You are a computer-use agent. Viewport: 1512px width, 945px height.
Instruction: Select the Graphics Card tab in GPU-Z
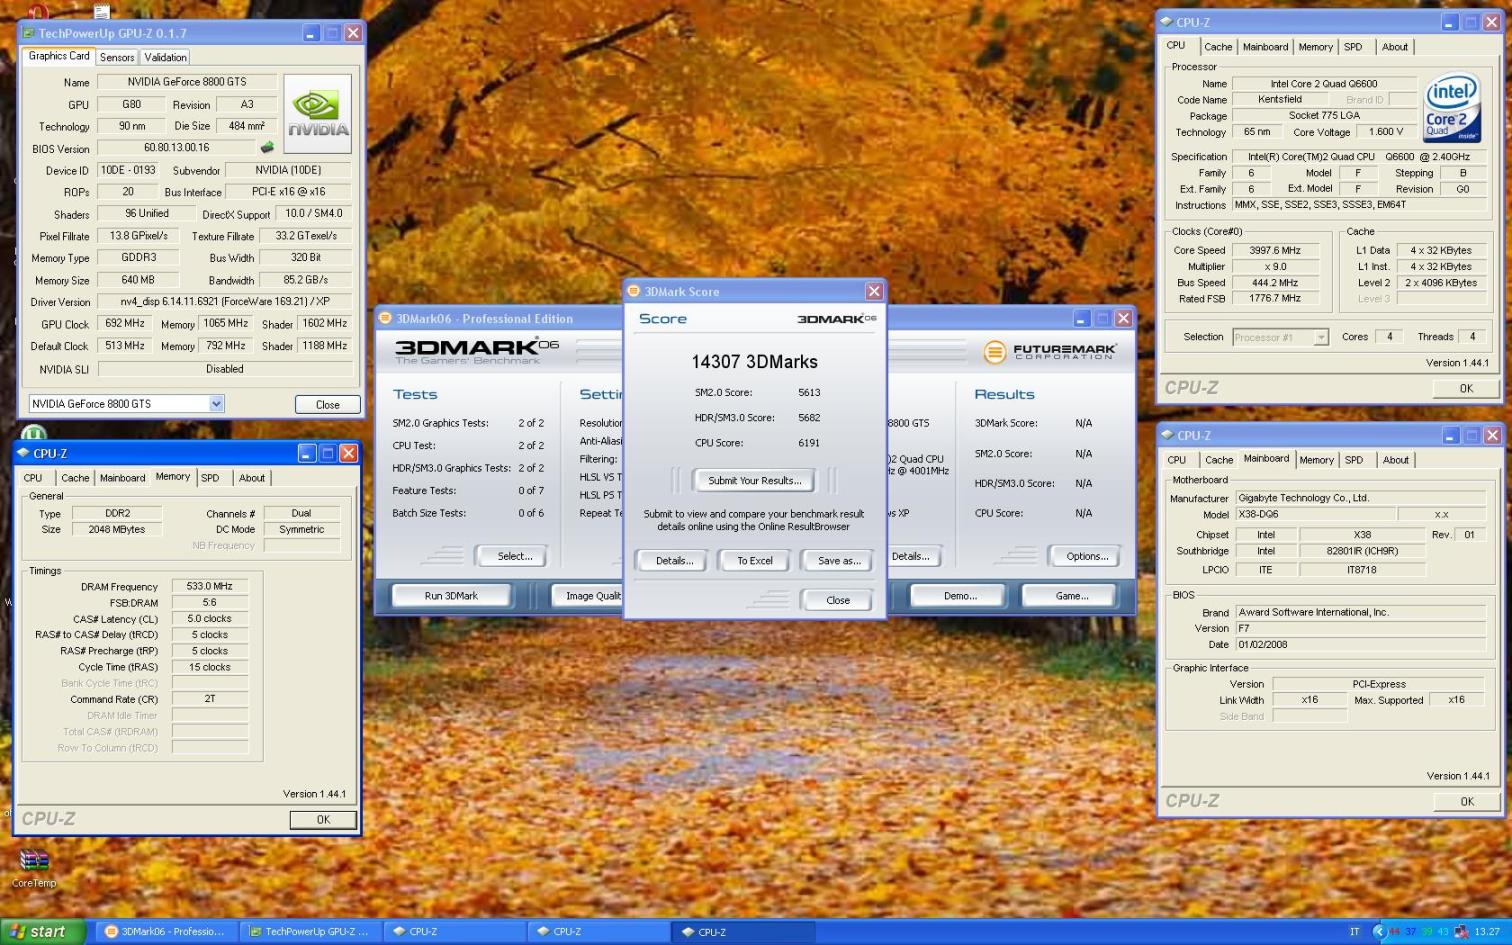pos(59,56)
